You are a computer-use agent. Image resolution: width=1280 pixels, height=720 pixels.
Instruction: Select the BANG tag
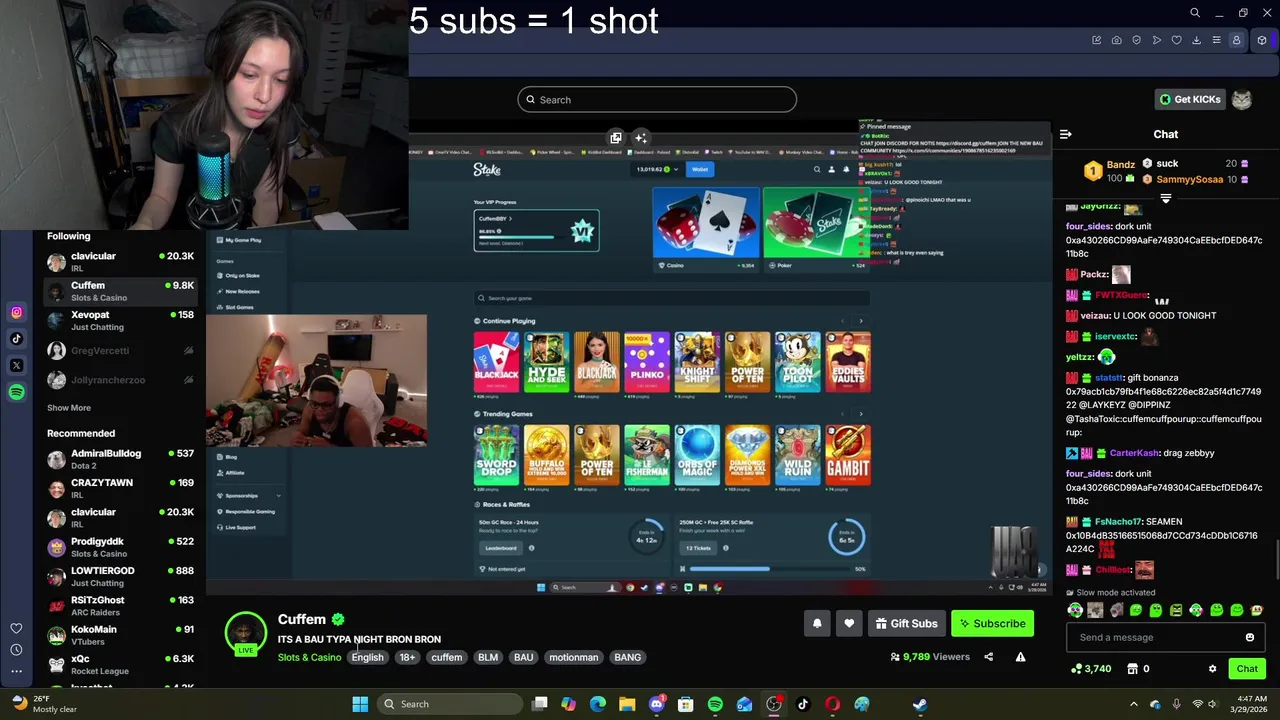point(628,657)
